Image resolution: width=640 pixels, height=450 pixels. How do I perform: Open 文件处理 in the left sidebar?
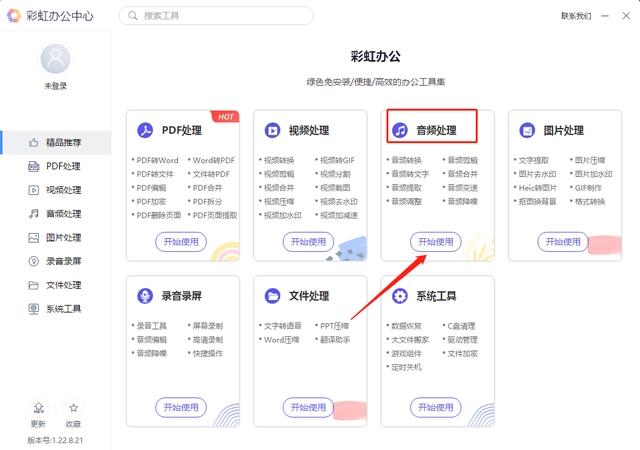click(x=56, y=285)
